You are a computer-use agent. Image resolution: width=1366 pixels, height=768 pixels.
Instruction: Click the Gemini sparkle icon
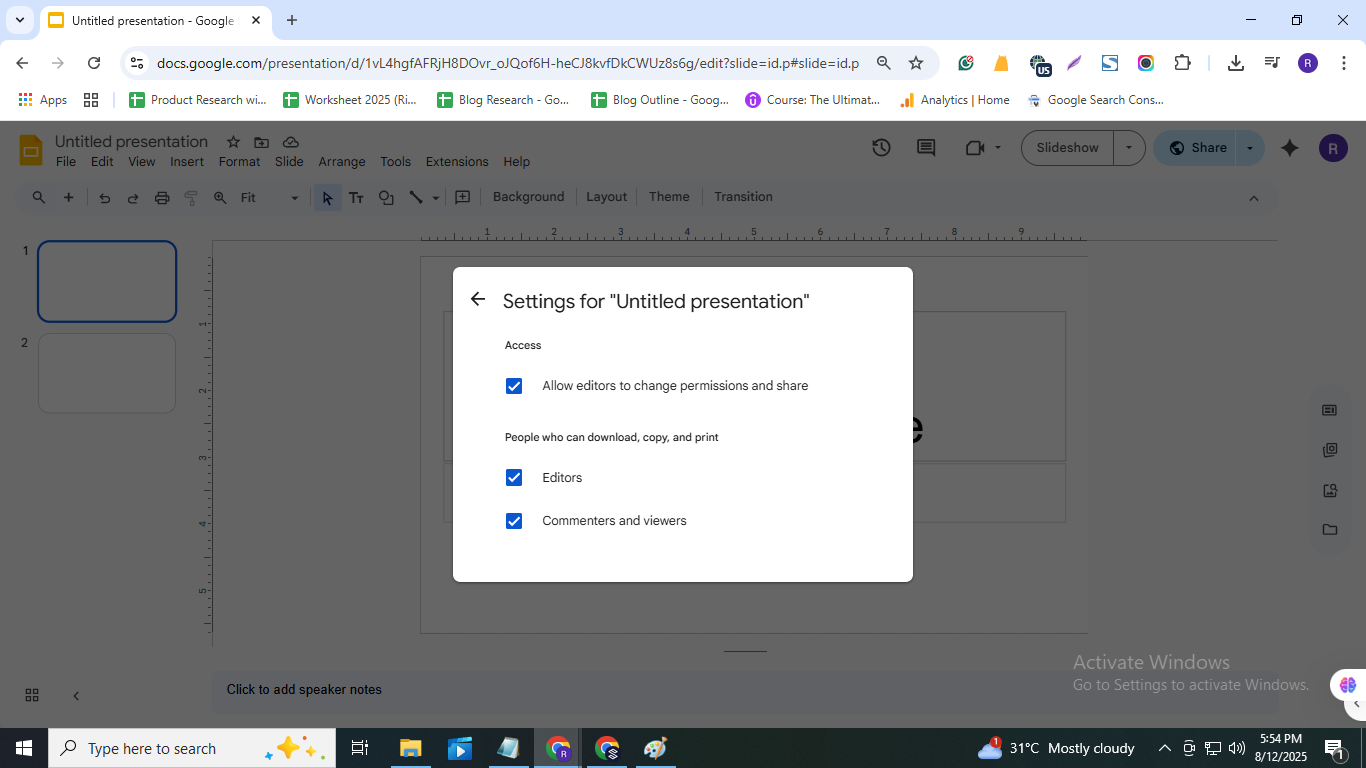coord(1290,148)
